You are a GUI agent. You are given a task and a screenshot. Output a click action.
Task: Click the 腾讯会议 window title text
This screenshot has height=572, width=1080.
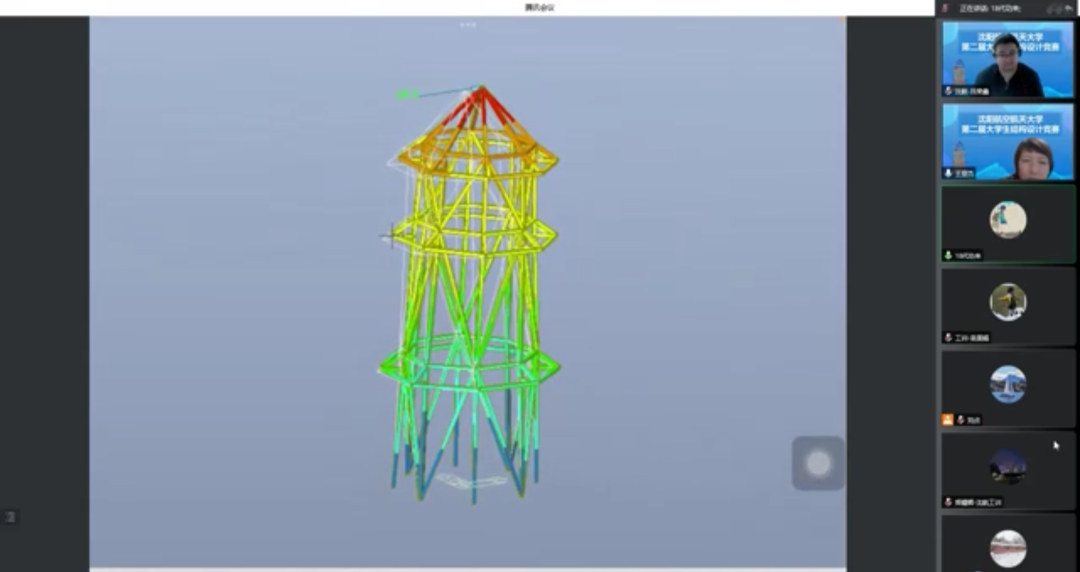[x=539, y=7]
